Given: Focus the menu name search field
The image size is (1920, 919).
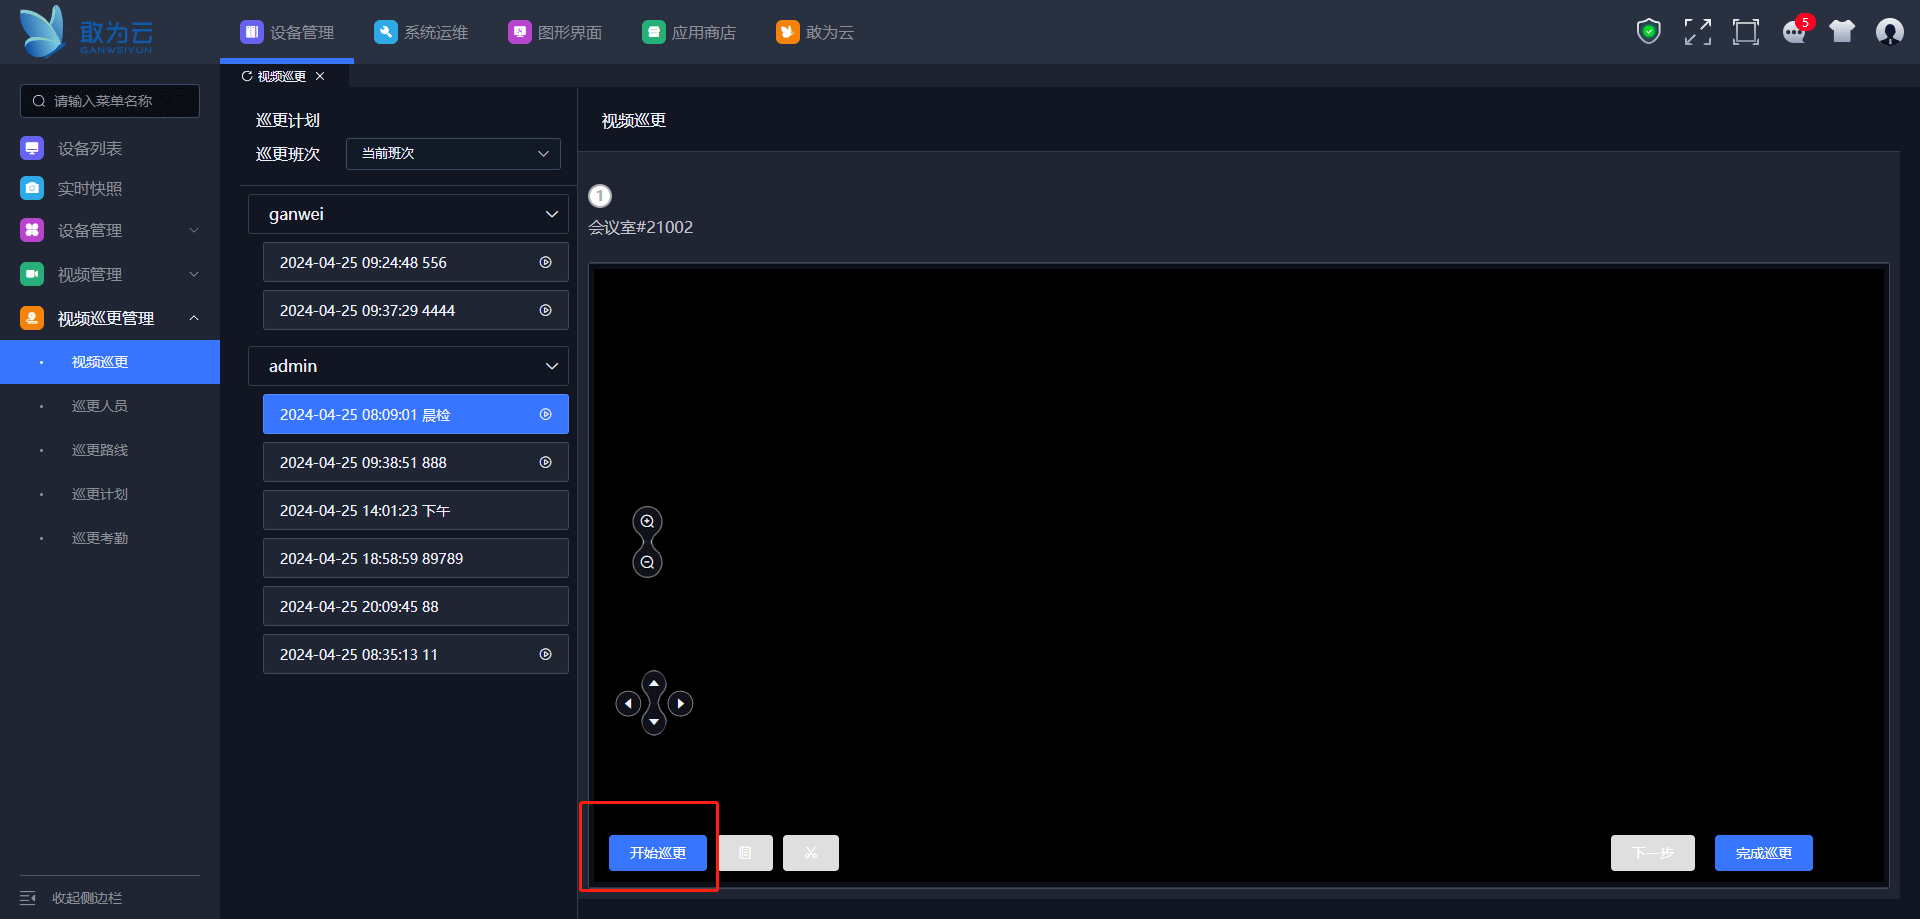Looking at the screenshot, I should (x=110, y=101).
